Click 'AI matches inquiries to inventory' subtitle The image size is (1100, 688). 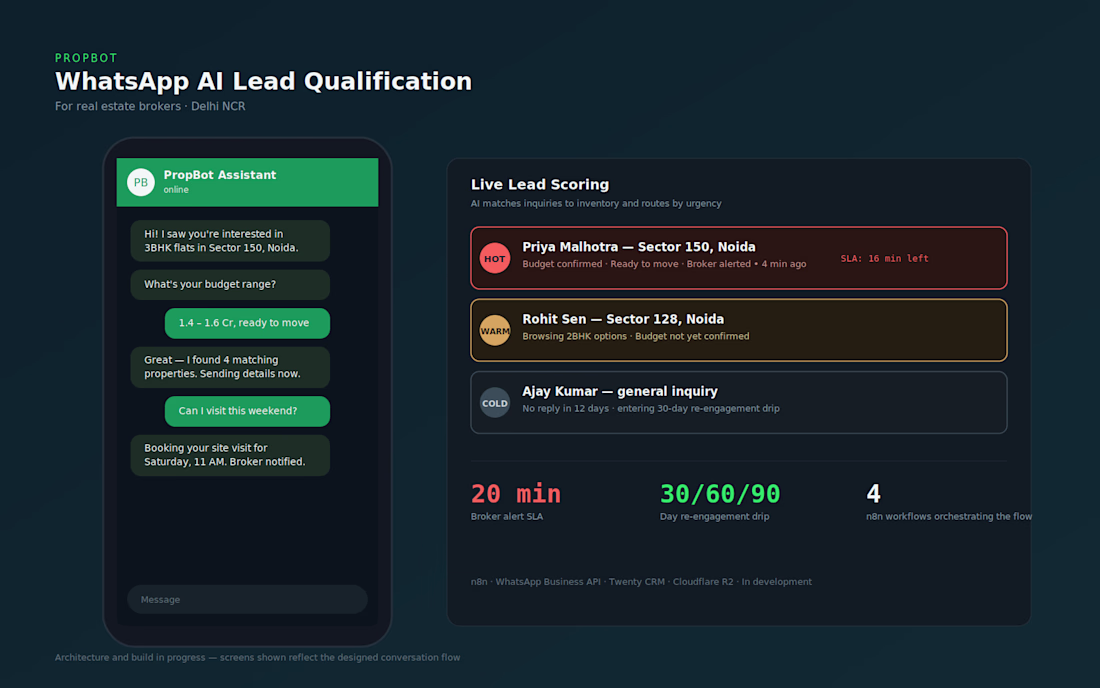click(596, 203)
